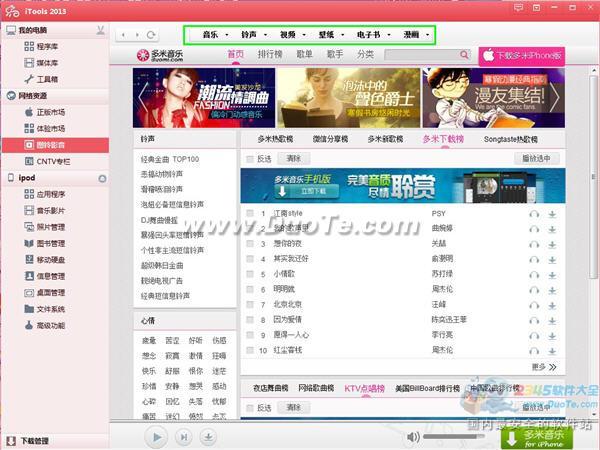Click 清除 button above 江南style
Screen dimensions: 600x450
coord(293,158)
